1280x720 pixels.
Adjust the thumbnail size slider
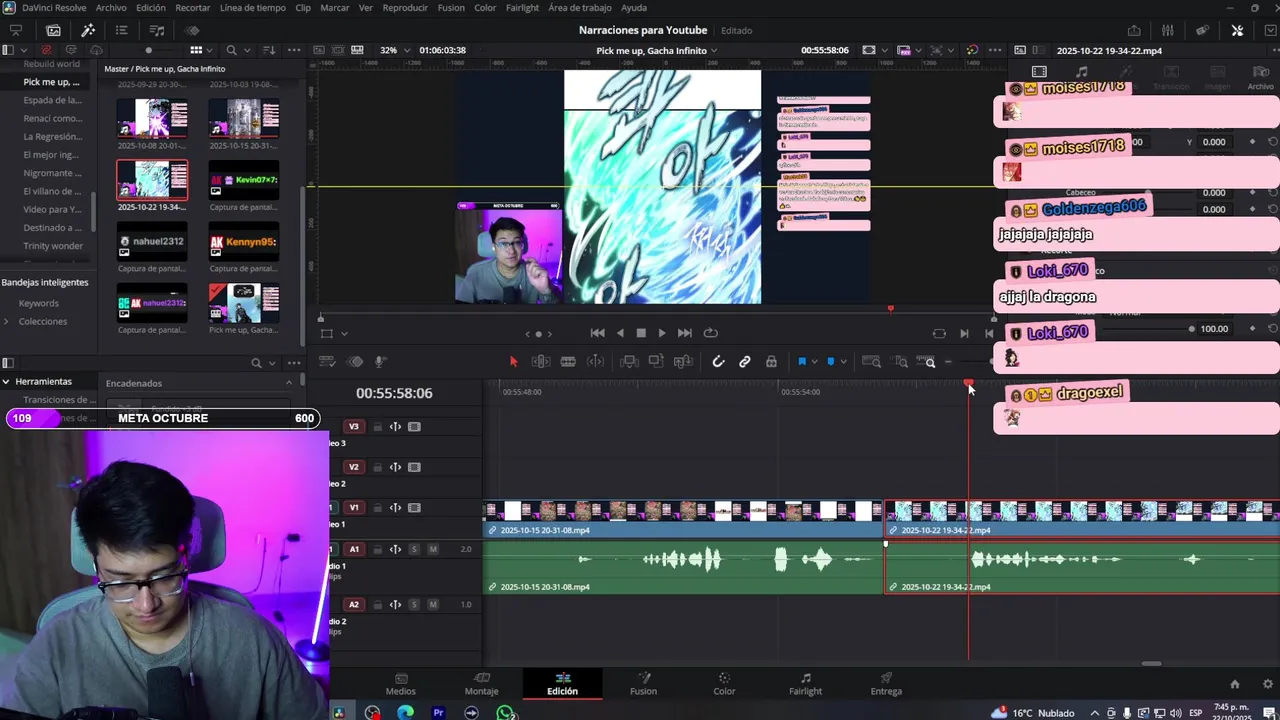pyautogui.click(x=149, y=50)
